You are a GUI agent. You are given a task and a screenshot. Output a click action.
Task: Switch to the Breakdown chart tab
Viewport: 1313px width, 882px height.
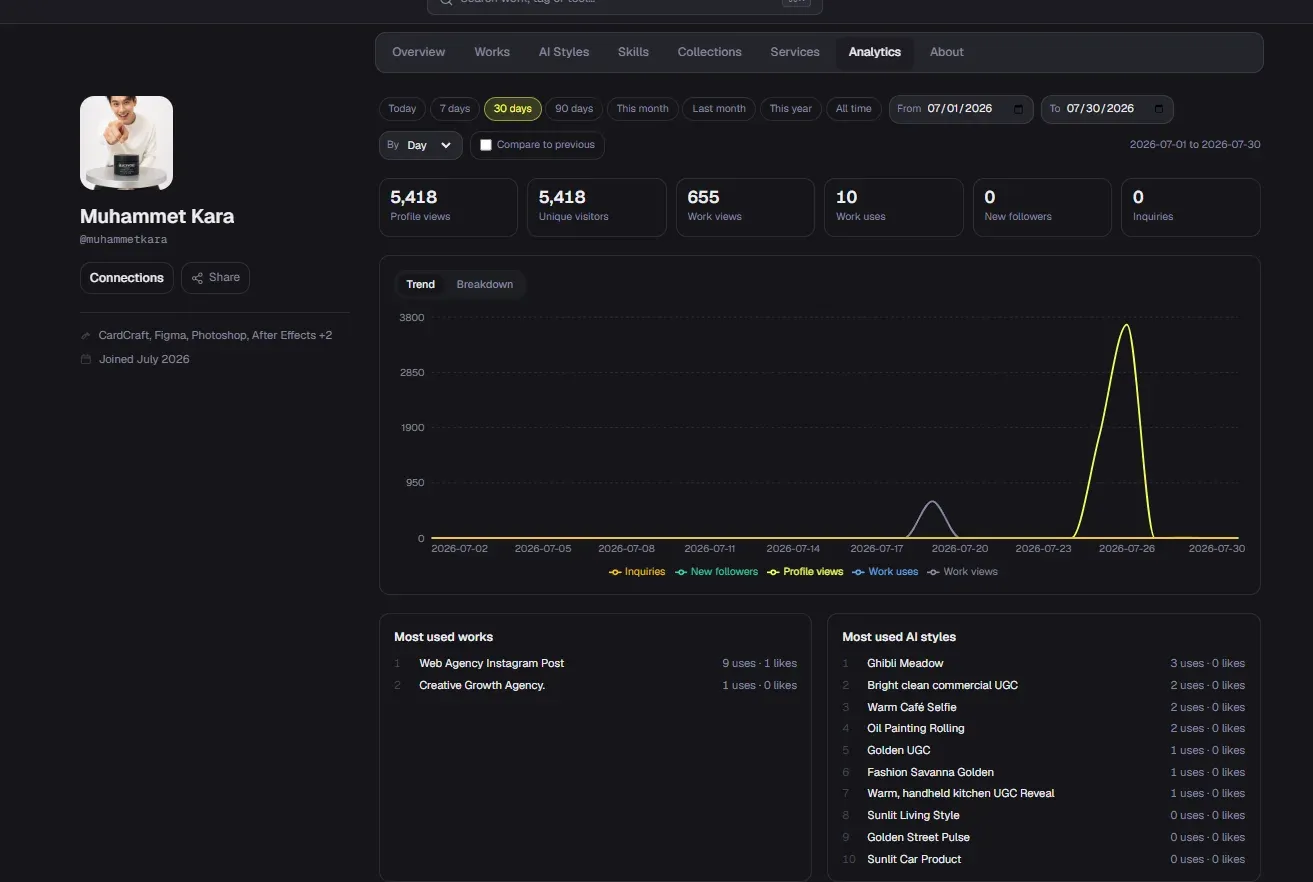click(x=485, y=285)
